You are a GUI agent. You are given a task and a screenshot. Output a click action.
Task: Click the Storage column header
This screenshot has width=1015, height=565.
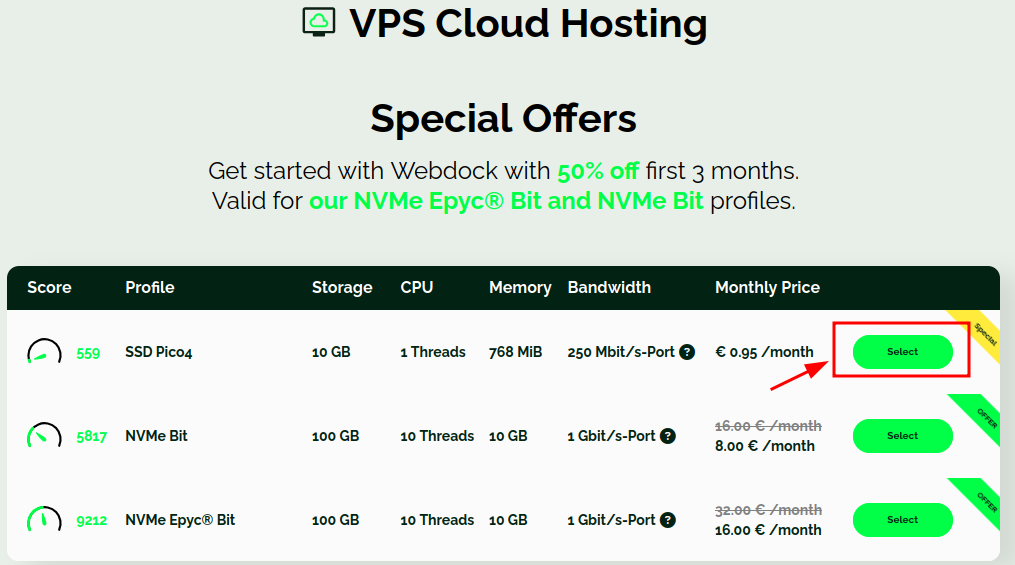tap(342, 288)
